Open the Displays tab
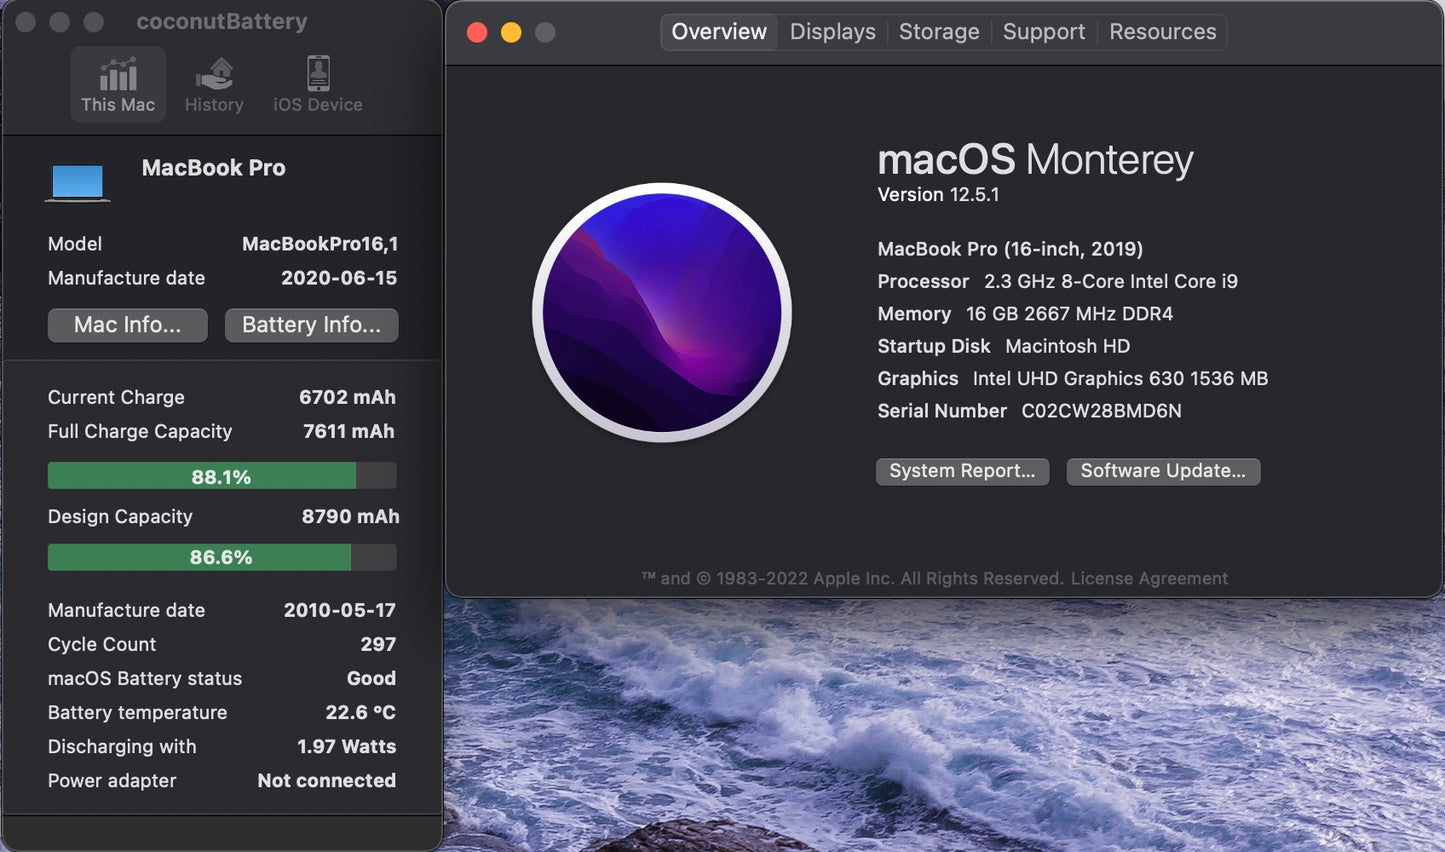 point(832,31)
